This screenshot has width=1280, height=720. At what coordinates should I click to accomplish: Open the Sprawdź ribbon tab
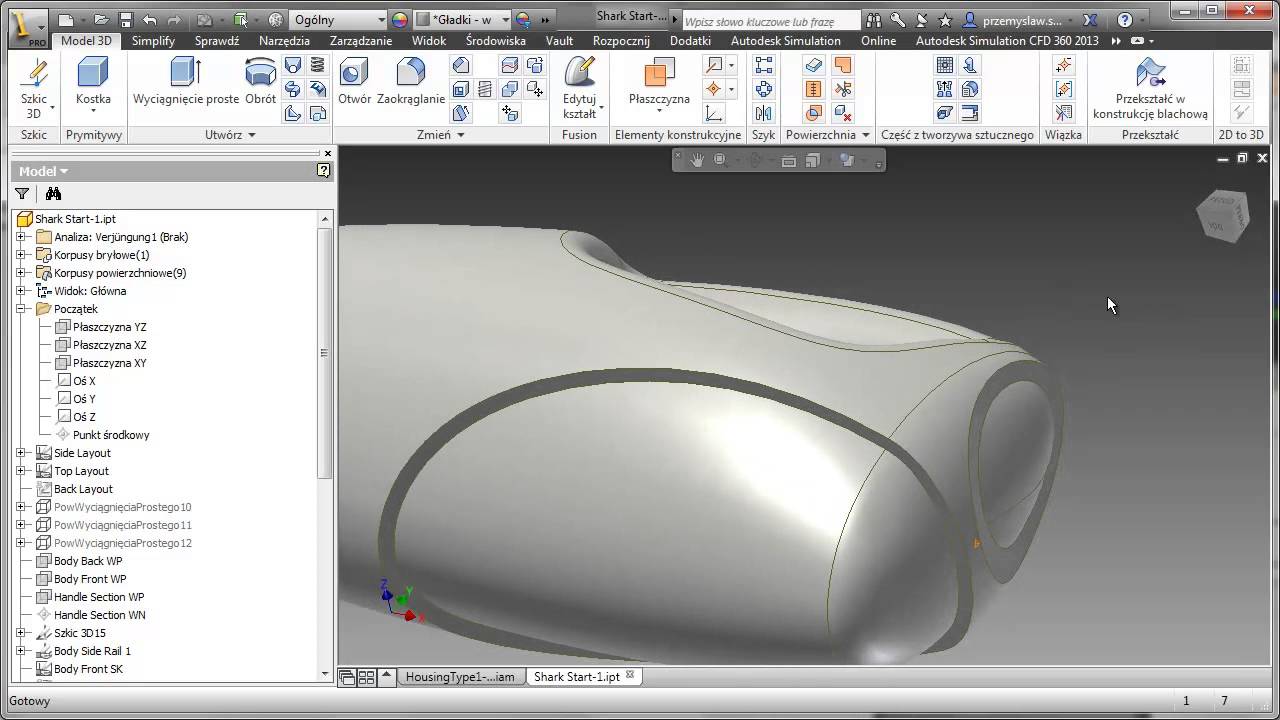[217, 41]
